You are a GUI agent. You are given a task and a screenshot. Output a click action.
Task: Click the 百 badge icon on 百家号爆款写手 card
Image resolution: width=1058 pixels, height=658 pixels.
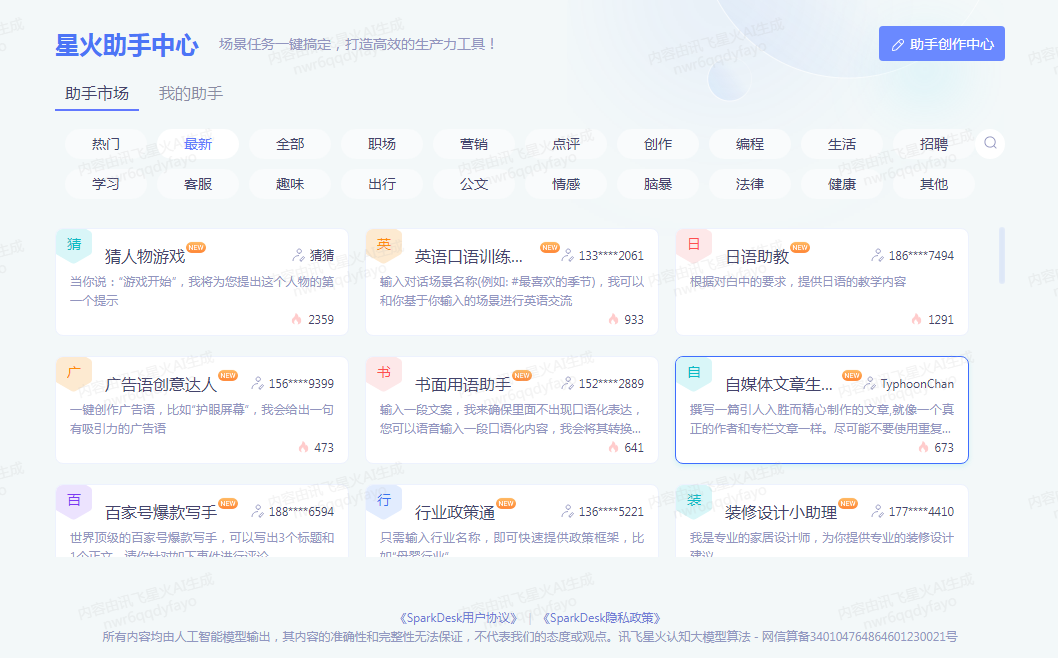74,500
